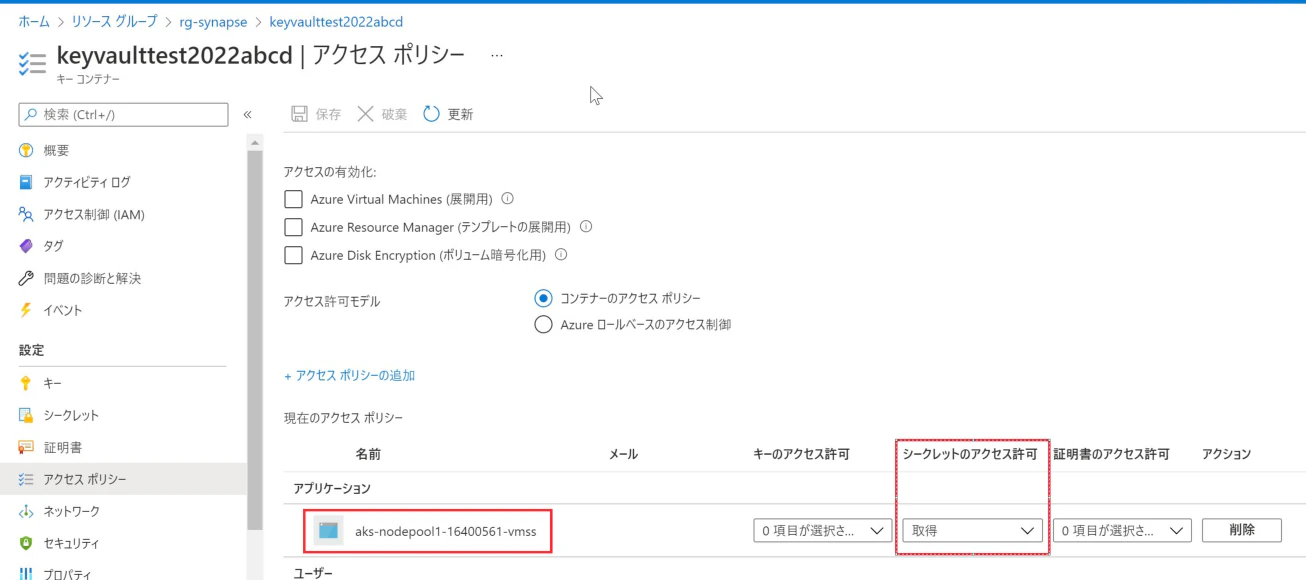Click the ネットワーク icon in sidebar
The height and width of the screenshot is (580, 1306).
coord(27,512)
